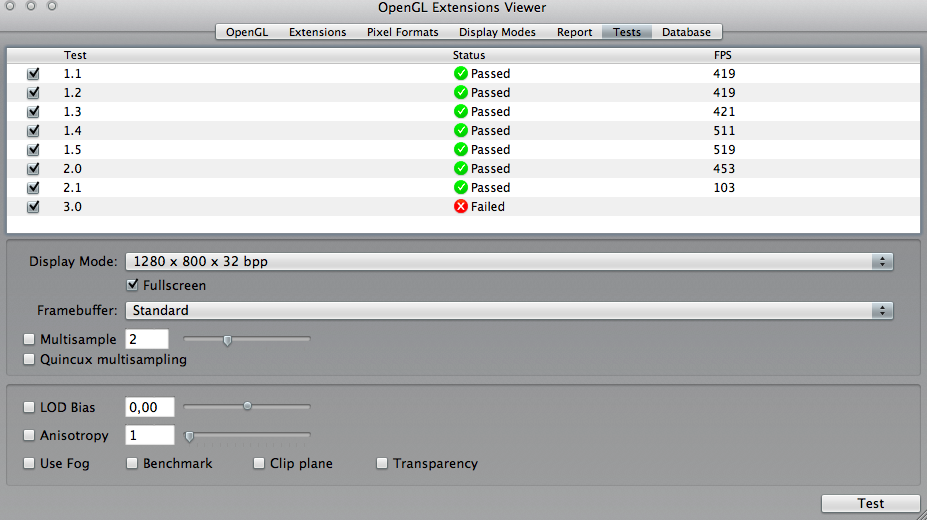Switch to the Extensions tab

pyautogui.click(x=317, y=32)
